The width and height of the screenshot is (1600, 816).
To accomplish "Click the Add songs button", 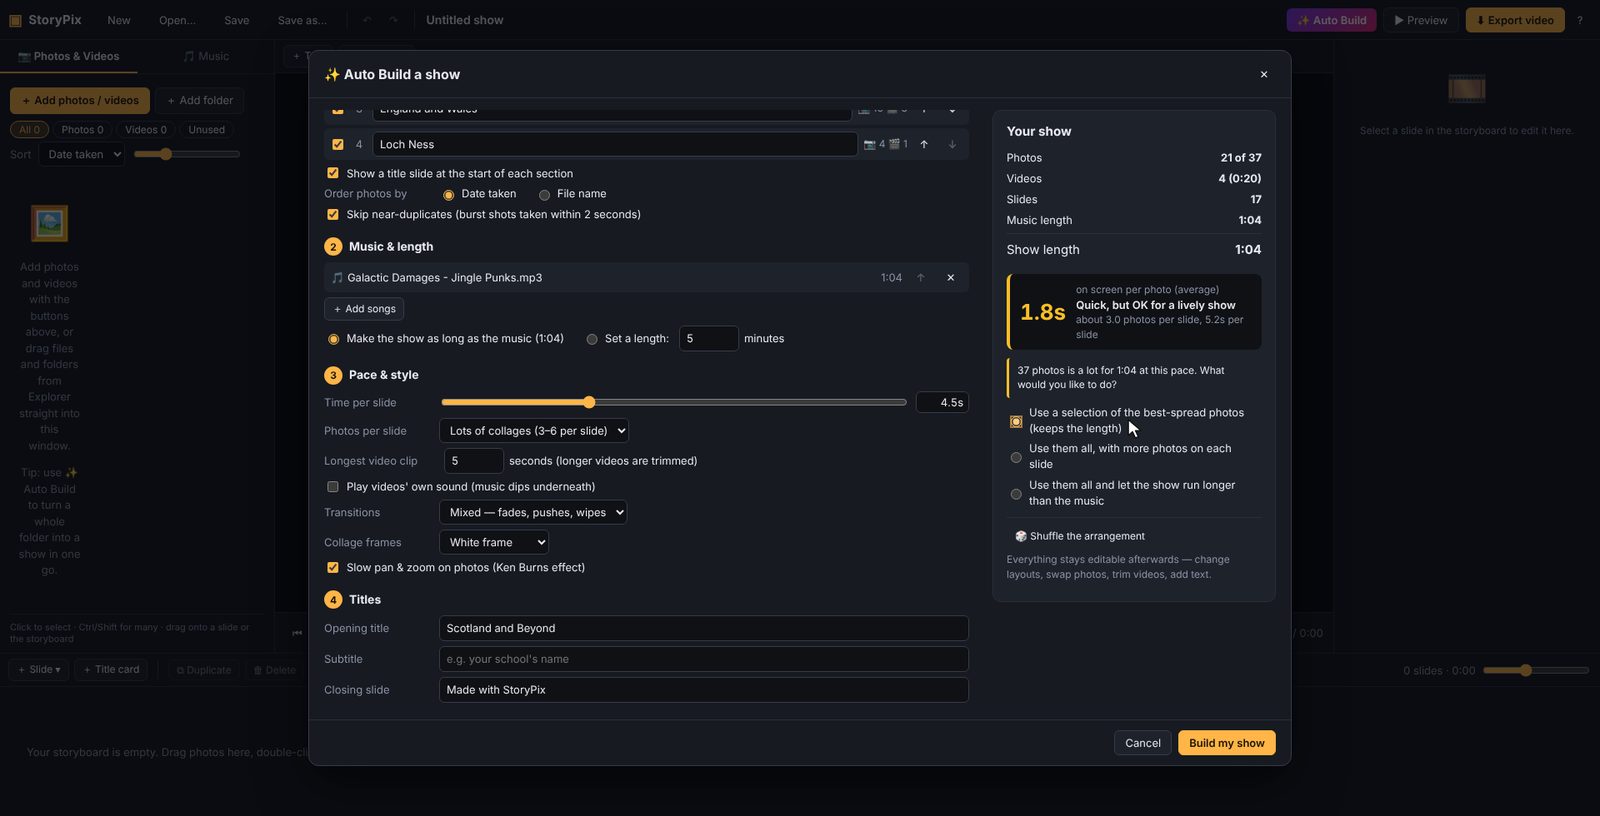I will 364,309.
